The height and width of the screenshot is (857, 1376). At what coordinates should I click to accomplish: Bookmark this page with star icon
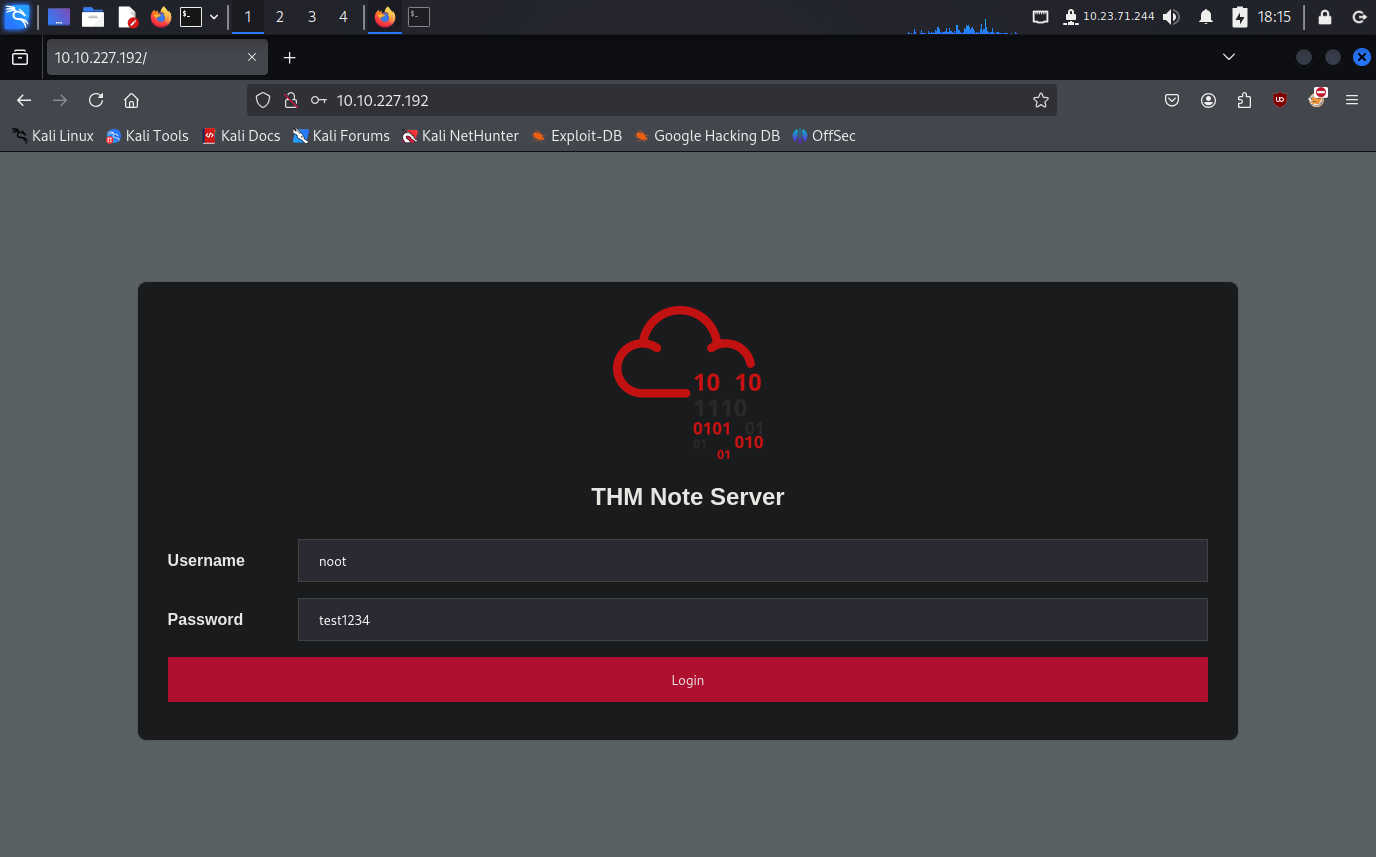click(x=1040, y=100)
